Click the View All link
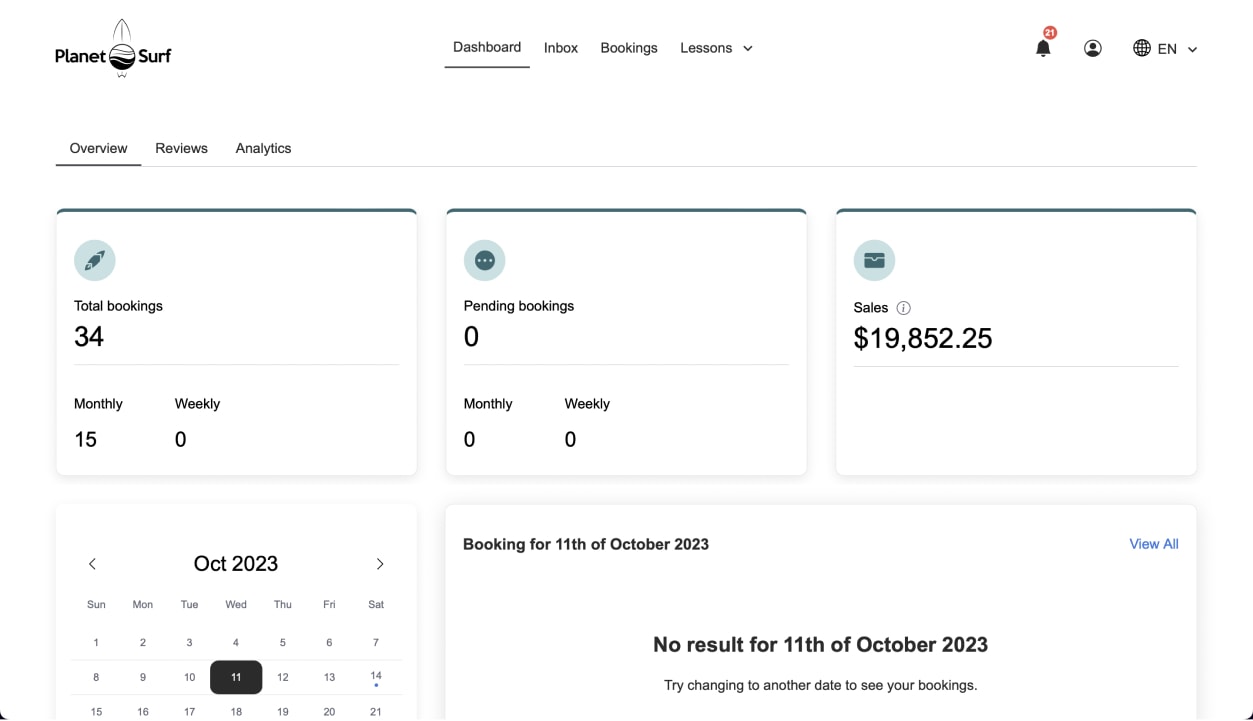 [1153, 544]
